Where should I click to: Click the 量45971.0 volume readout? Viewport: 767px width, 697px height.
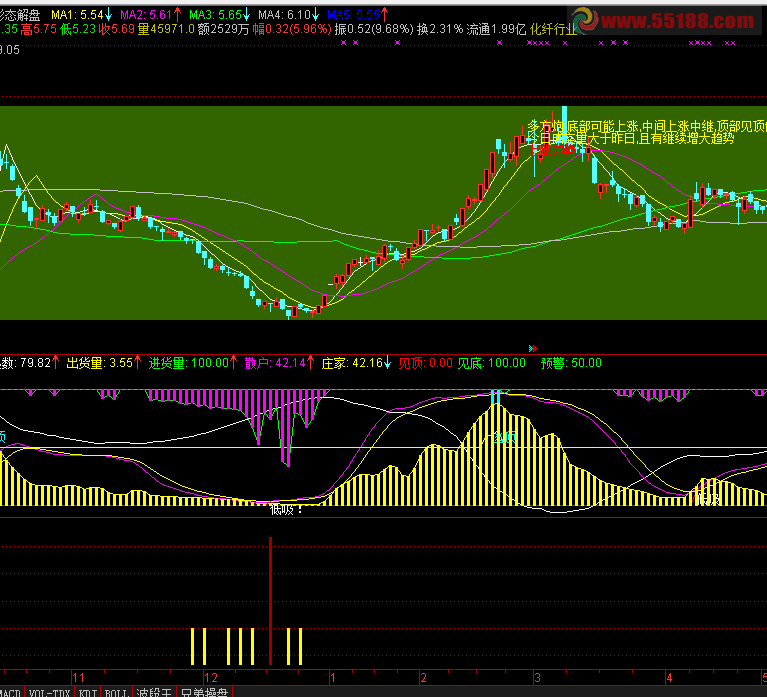tap(166, 29)
